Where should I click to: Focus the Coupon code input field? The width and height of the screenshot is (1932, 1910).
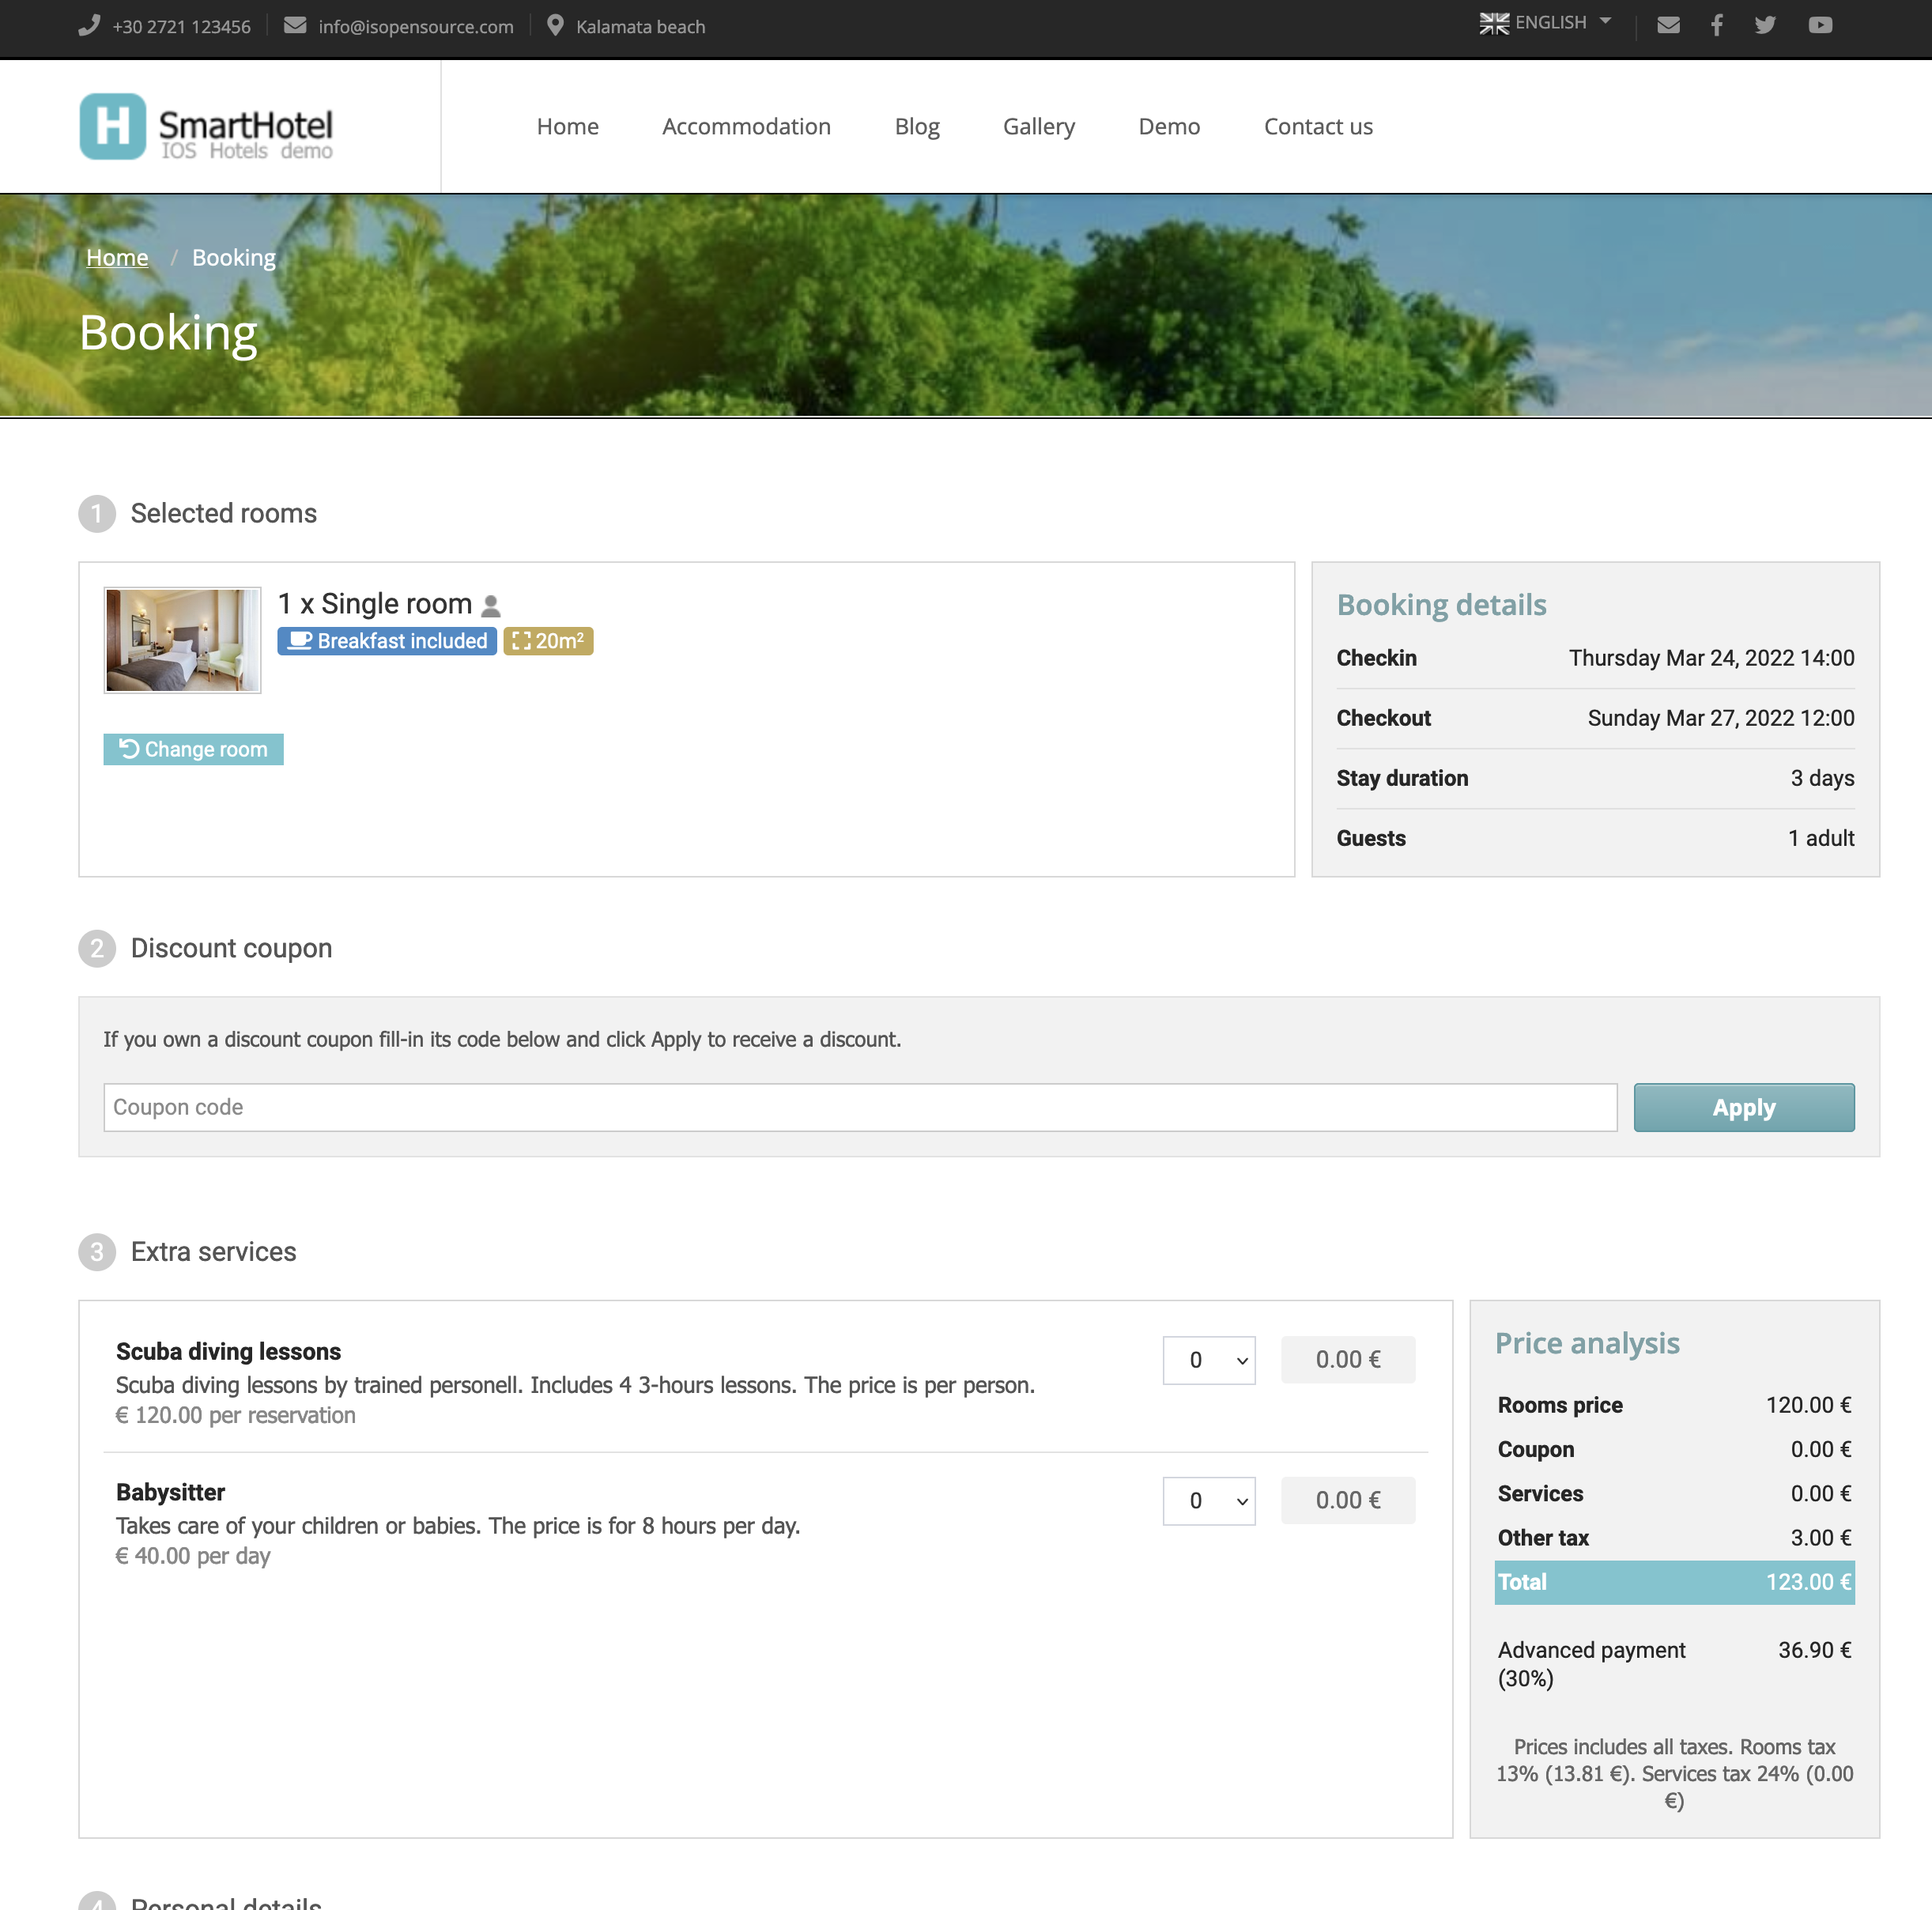[x=859, y=1107]
